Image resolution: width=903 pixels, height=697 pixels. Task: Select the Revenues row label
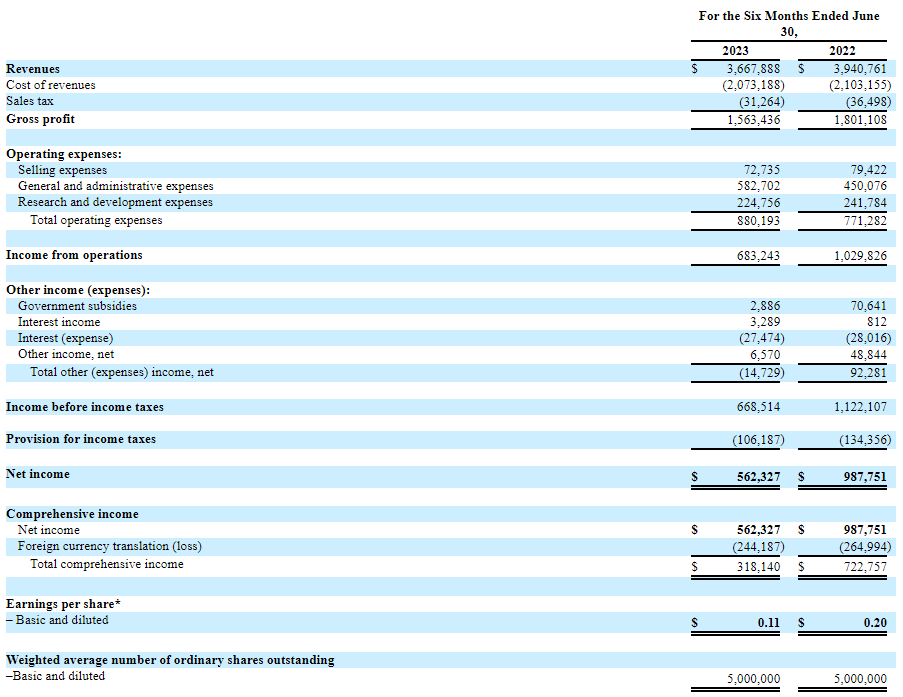(x=33, y=69)
